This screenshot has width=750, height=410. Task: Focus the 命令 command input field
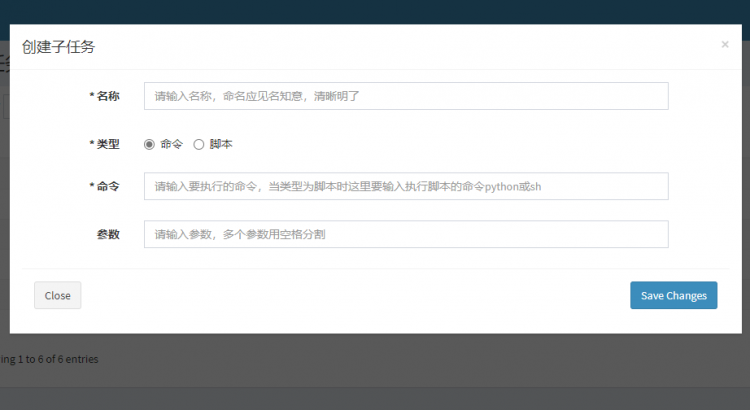[x=406, y=186]
